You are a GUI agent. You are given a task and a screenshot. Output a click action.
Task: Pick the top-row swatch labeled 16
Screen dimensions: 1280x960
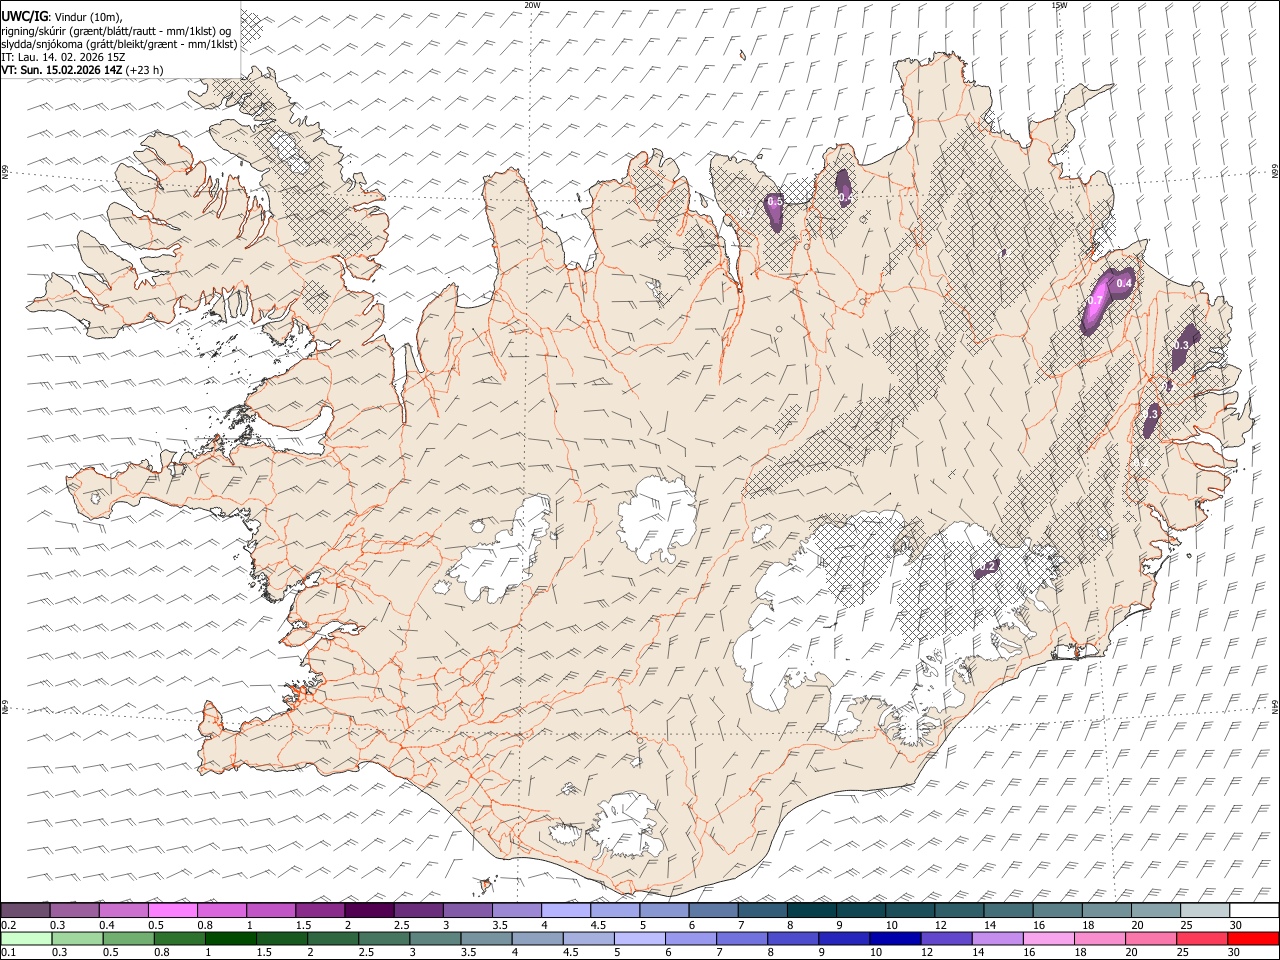click(1057, 910)
